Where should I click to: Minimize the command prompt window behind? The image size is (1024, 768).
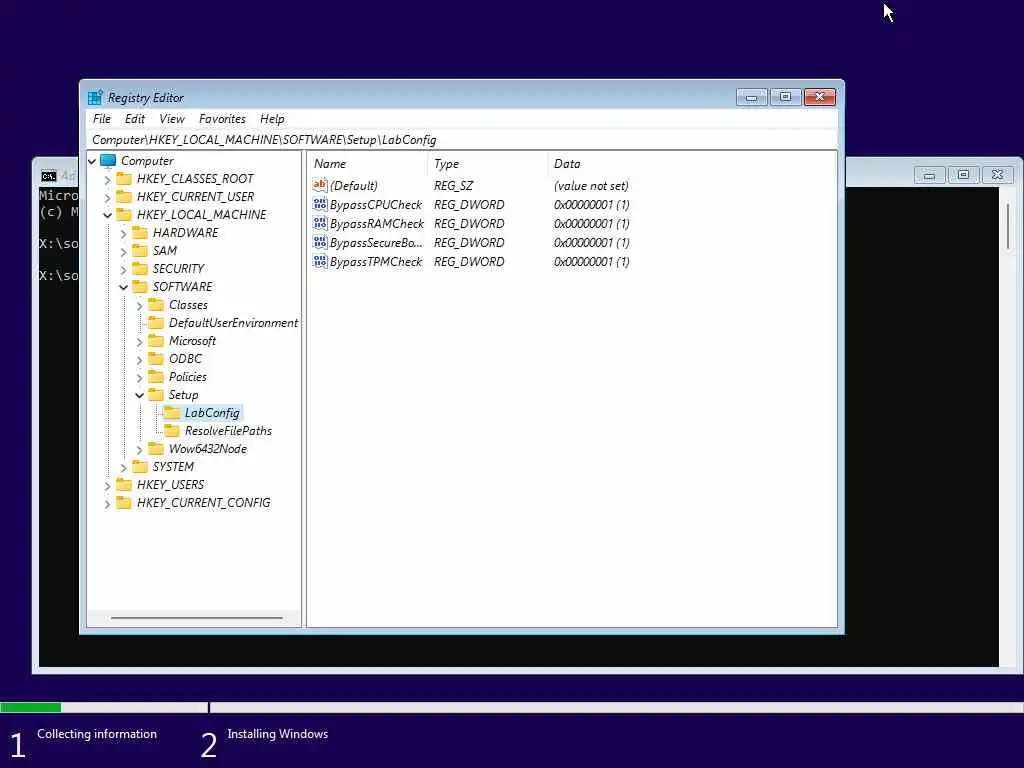pos(929,174)
